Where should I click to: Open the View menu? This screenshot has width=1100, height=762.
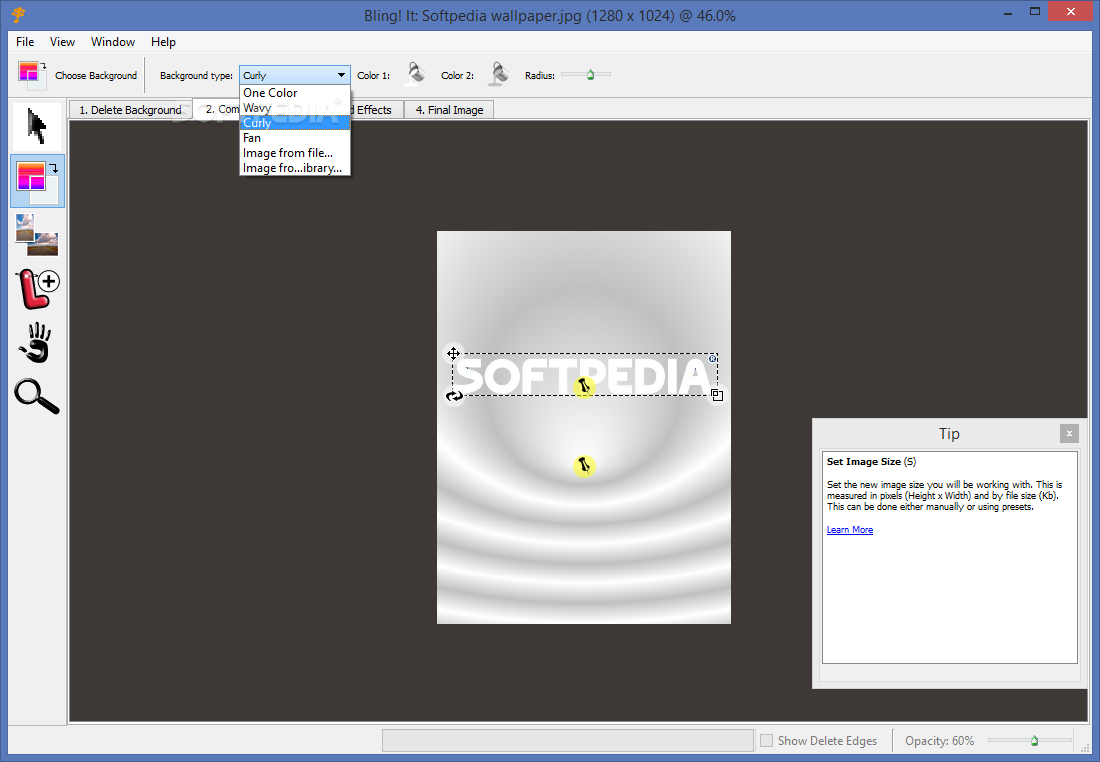[x=62, y=42]
